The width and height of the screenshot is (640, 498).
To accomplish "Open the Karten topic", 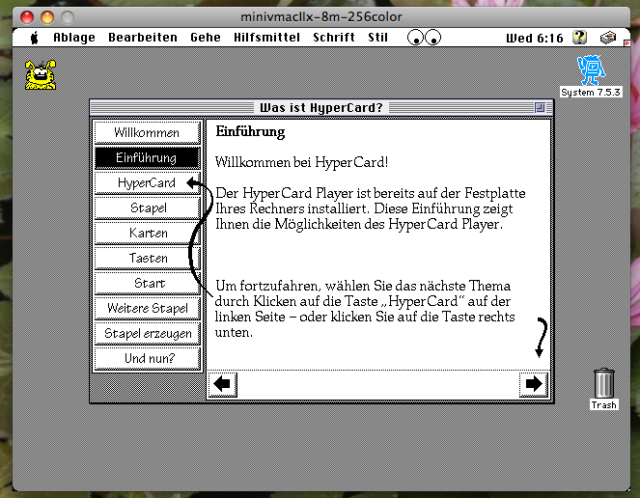I will tap(147, 233).
